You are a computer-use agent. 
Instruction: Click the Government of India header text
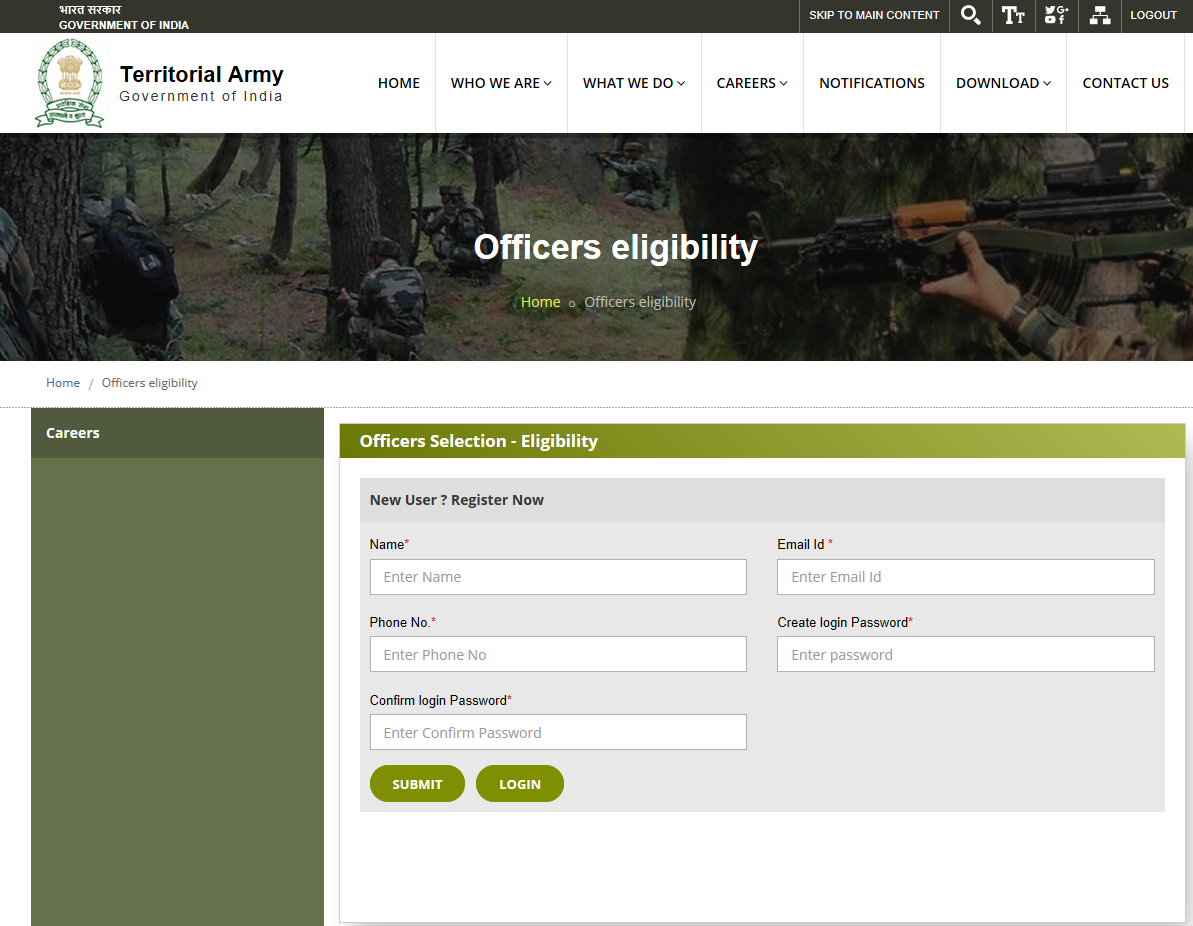point(124,25)
